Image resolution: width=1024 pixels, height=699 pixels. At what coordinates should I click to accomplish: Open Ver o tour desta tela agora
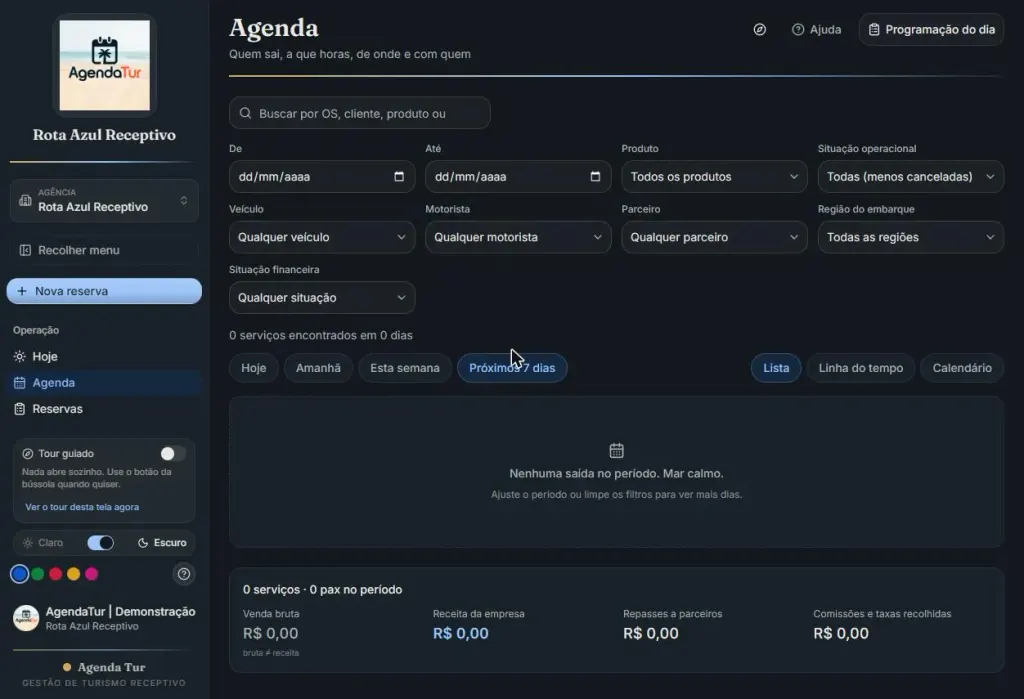coord(82,507)
